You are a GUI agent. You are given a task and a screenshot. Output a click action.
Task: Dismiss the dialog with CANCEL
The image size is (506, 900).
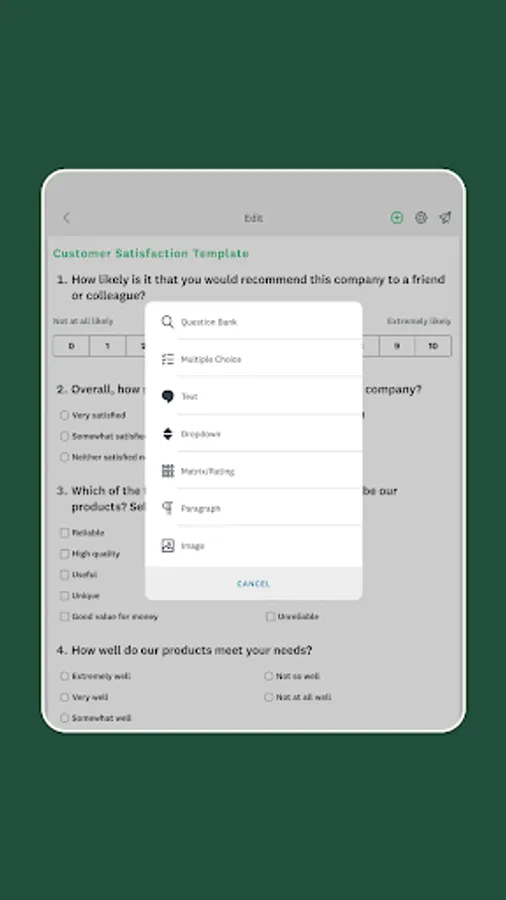254,584
